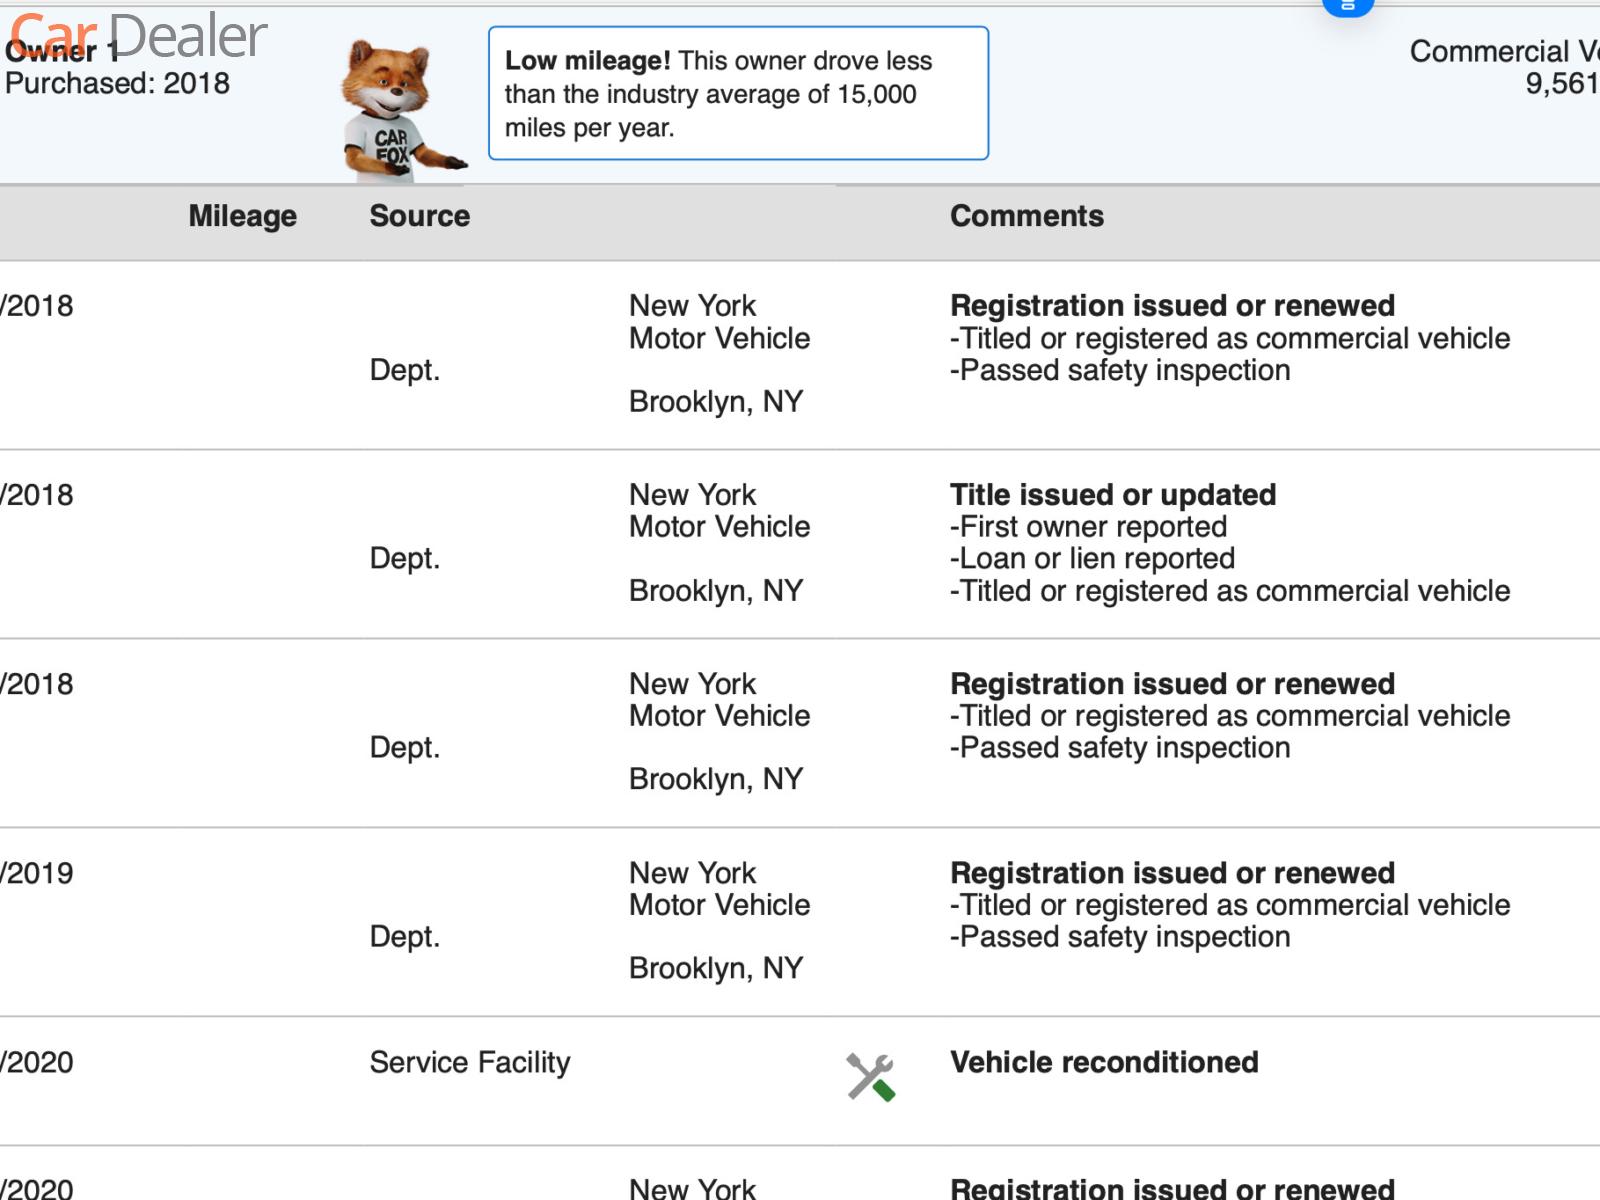The width and height of the screenshot is (1600, 1200).
Task: Click the Title issued or updated entry
Action: coord(1112,495)
